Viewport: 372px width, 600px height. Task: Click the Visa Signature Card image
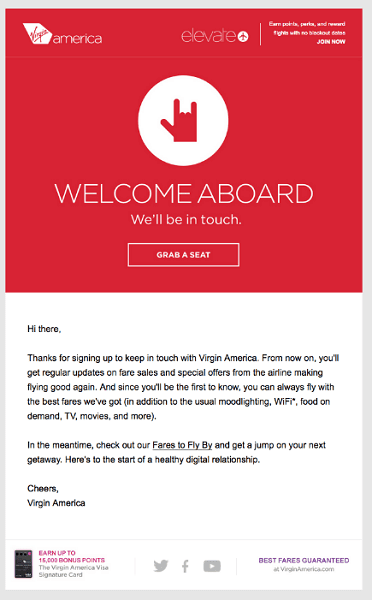point(24,564)
